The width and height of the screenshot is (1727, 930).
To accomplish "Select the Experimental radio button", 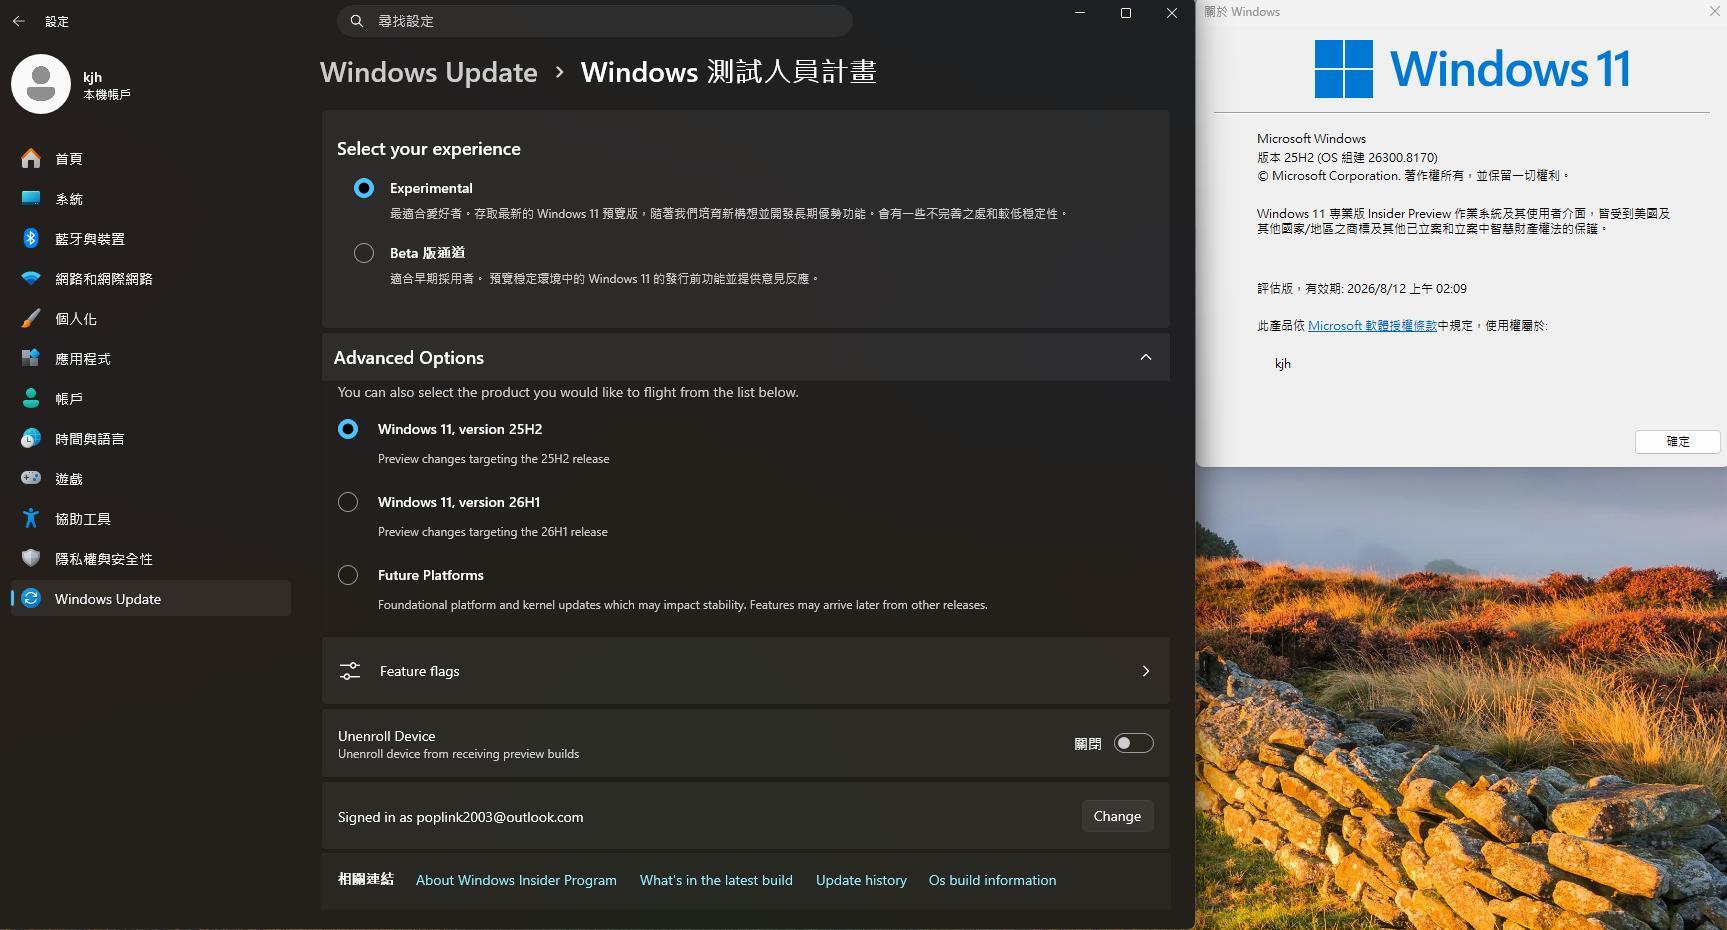I will pos(364,188).
